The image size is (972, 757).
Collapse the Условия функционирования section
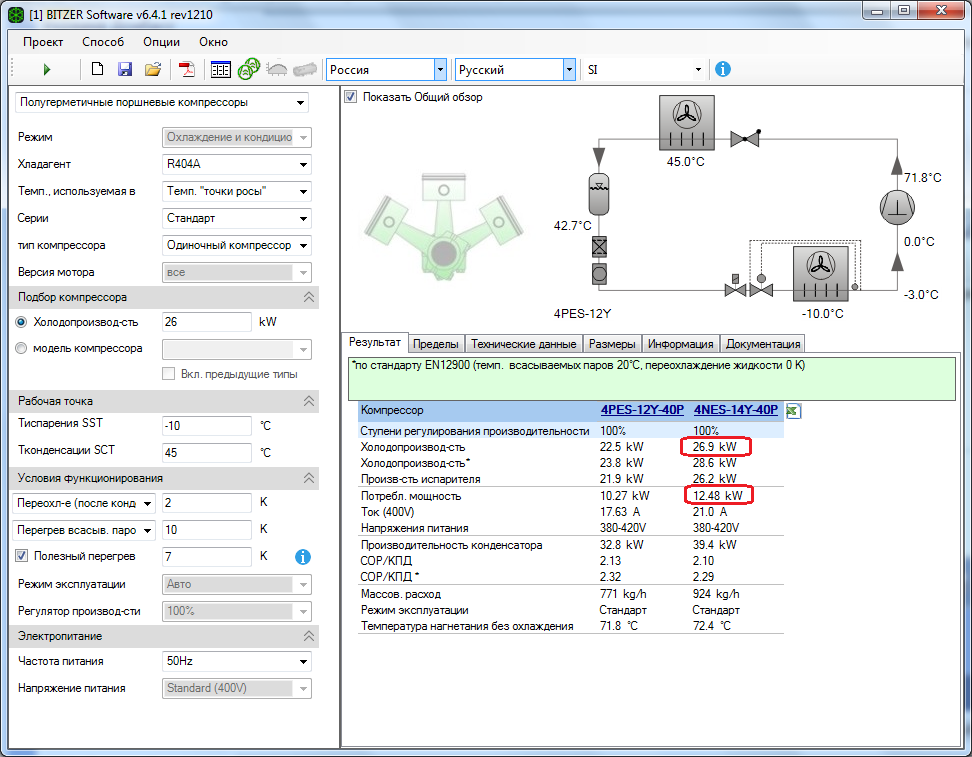pyautogui.click(x=308, y=478)
